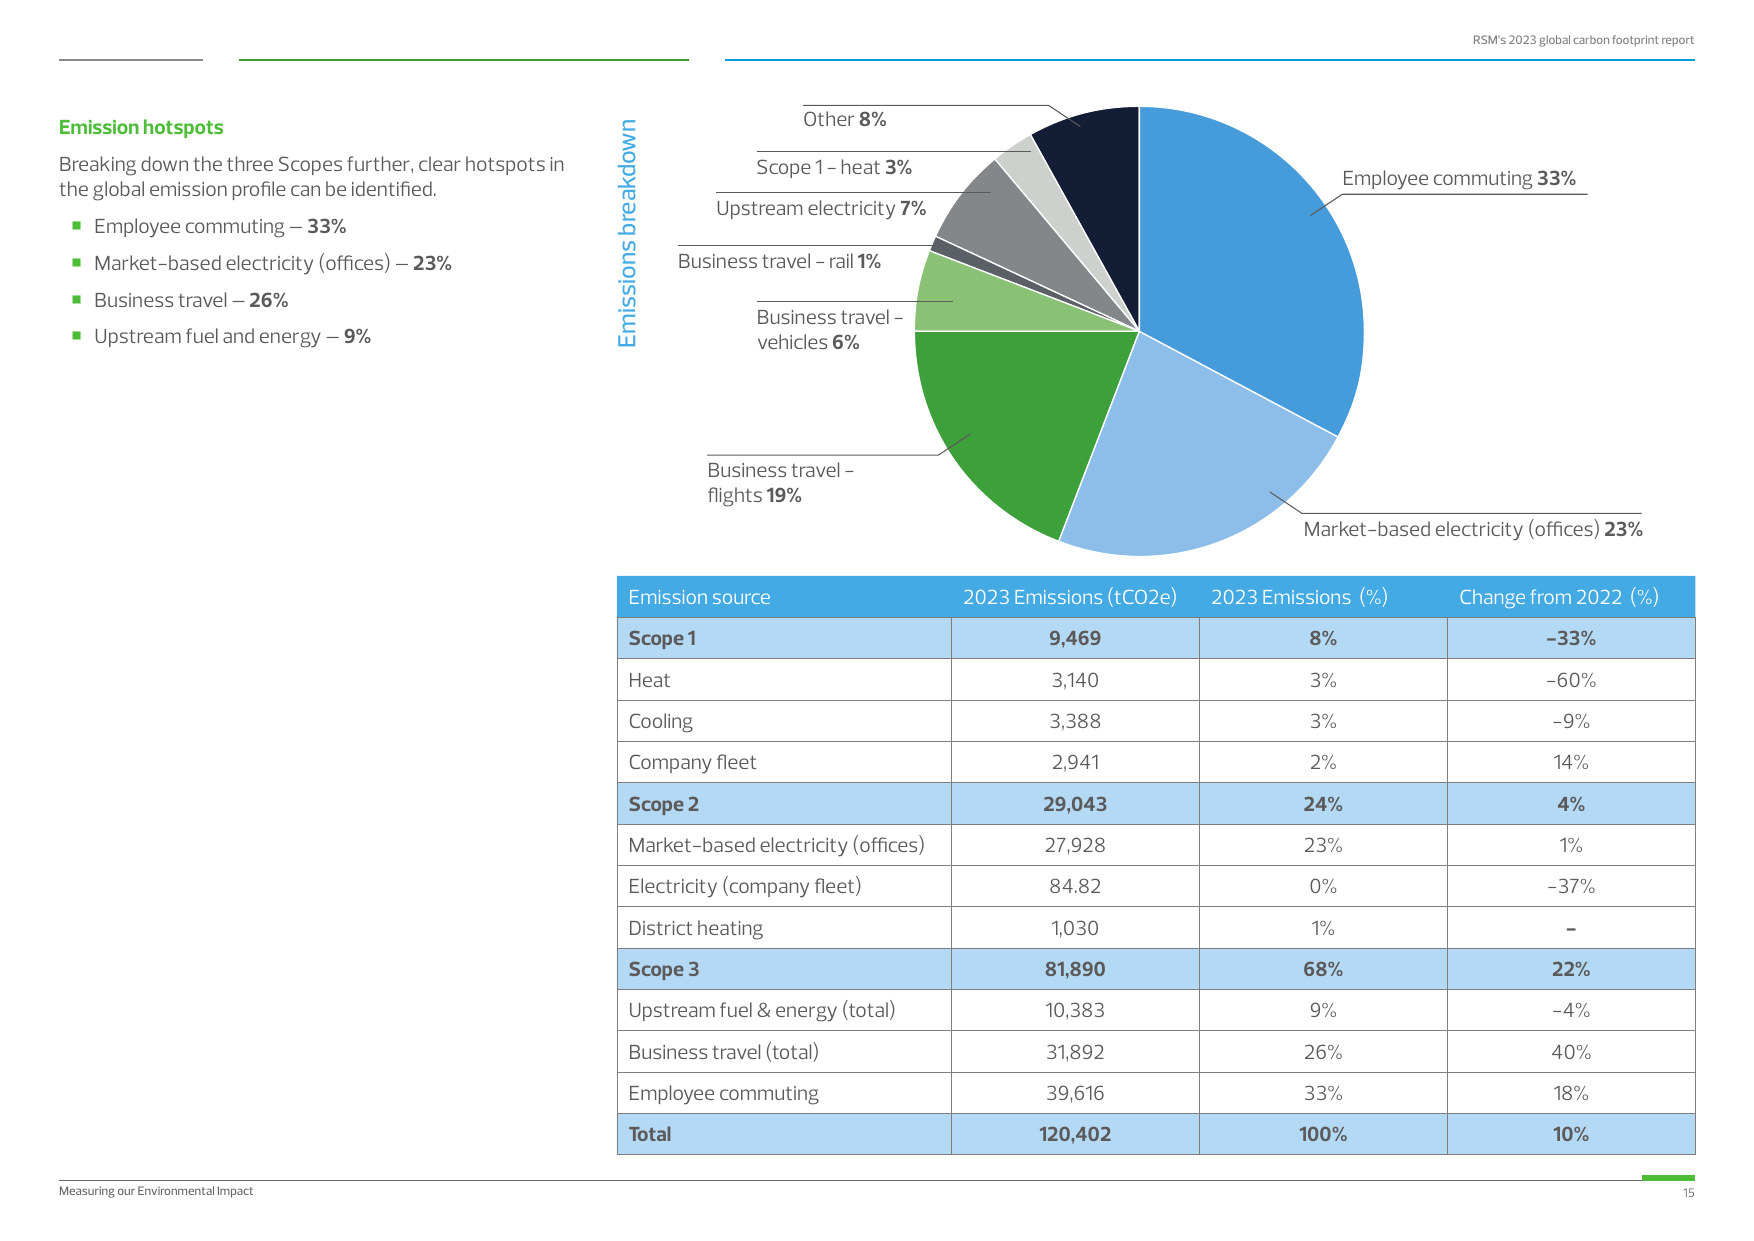Image resolution: width=1754 pixels, height=1241 pixels.
Task: Select the value 27,928
Action: 1075,845
